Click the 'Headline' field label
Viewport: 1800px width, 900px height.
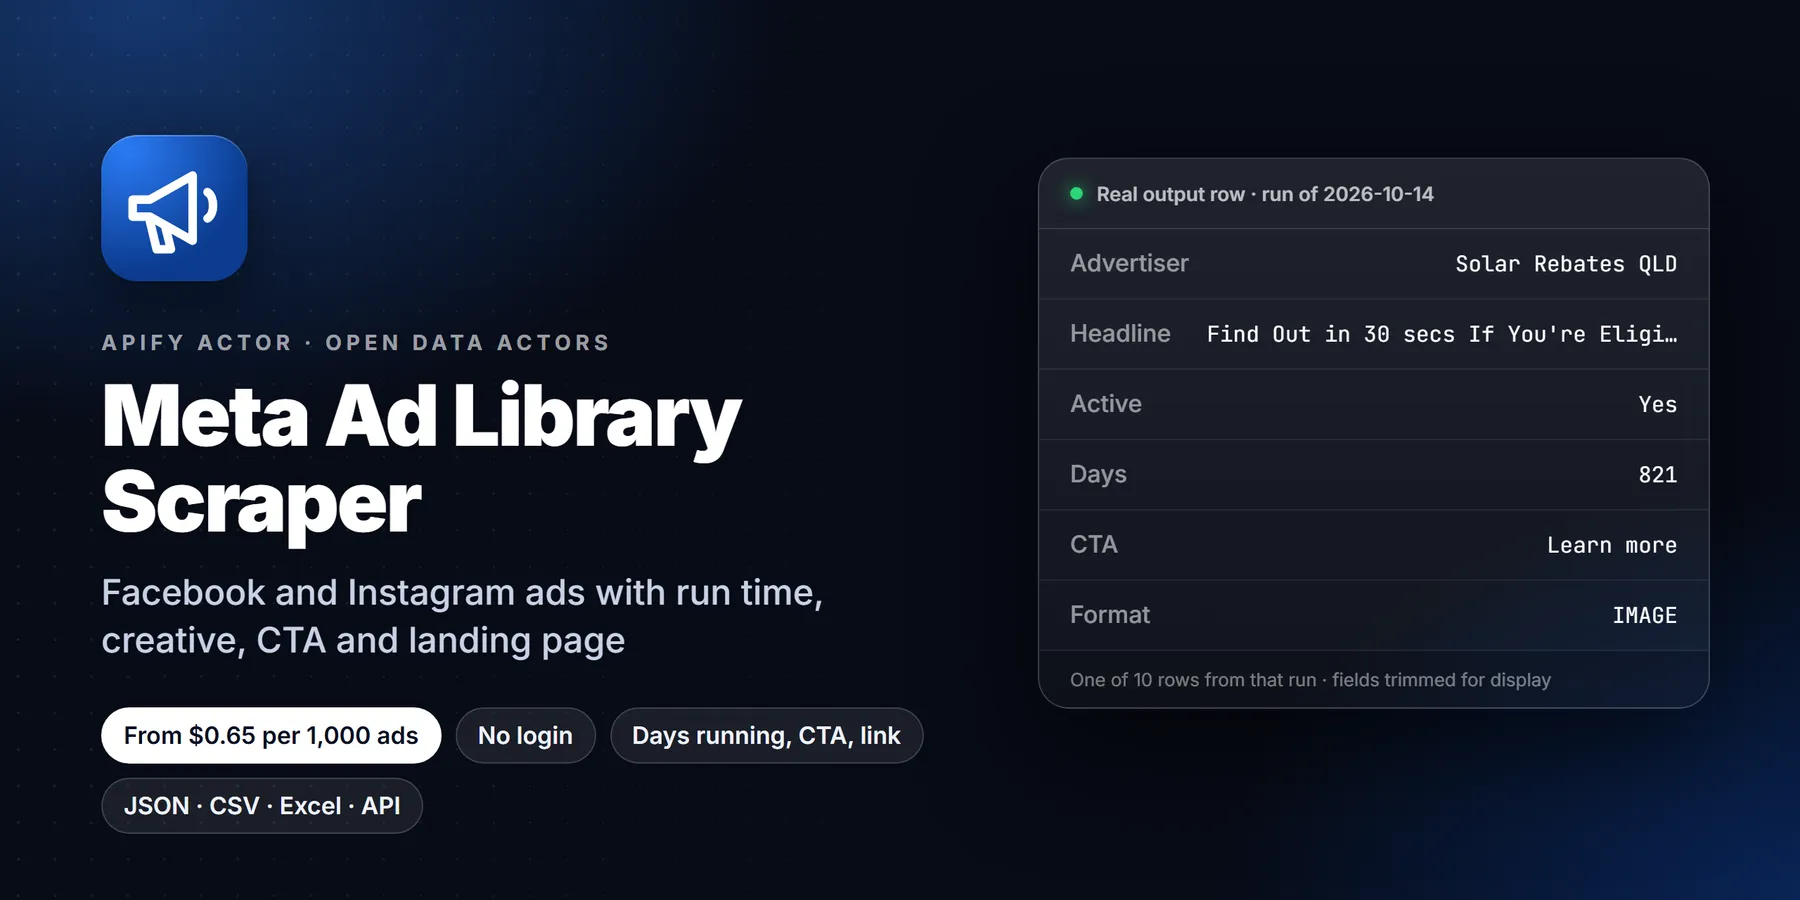point(1120,334)
